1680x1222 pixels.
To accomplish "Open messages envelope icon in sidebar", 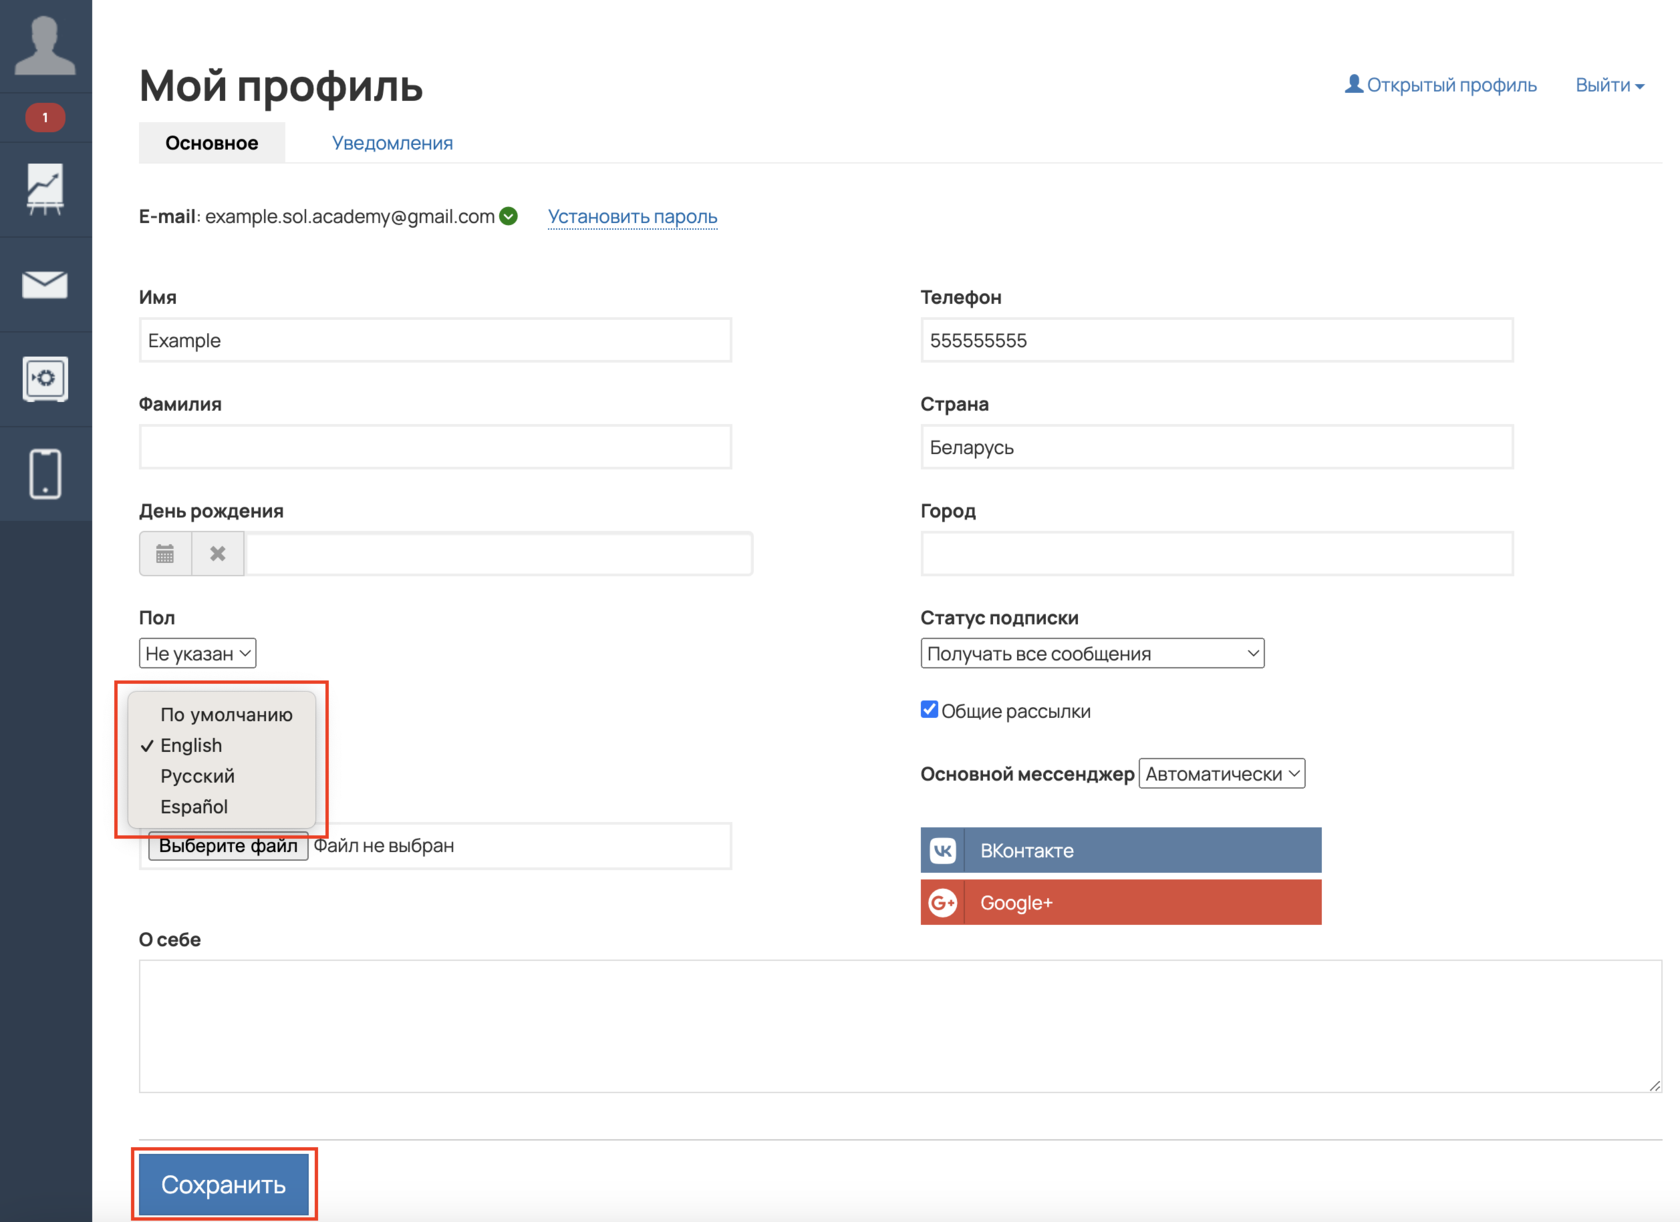I will (45, 285).
